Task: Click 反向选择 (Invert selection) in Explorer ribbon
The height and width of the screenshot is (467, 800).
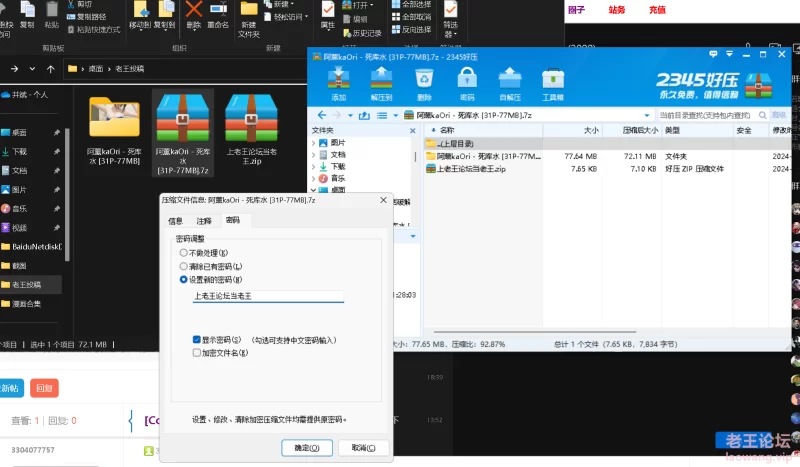Action: click(x=411, y=30)
